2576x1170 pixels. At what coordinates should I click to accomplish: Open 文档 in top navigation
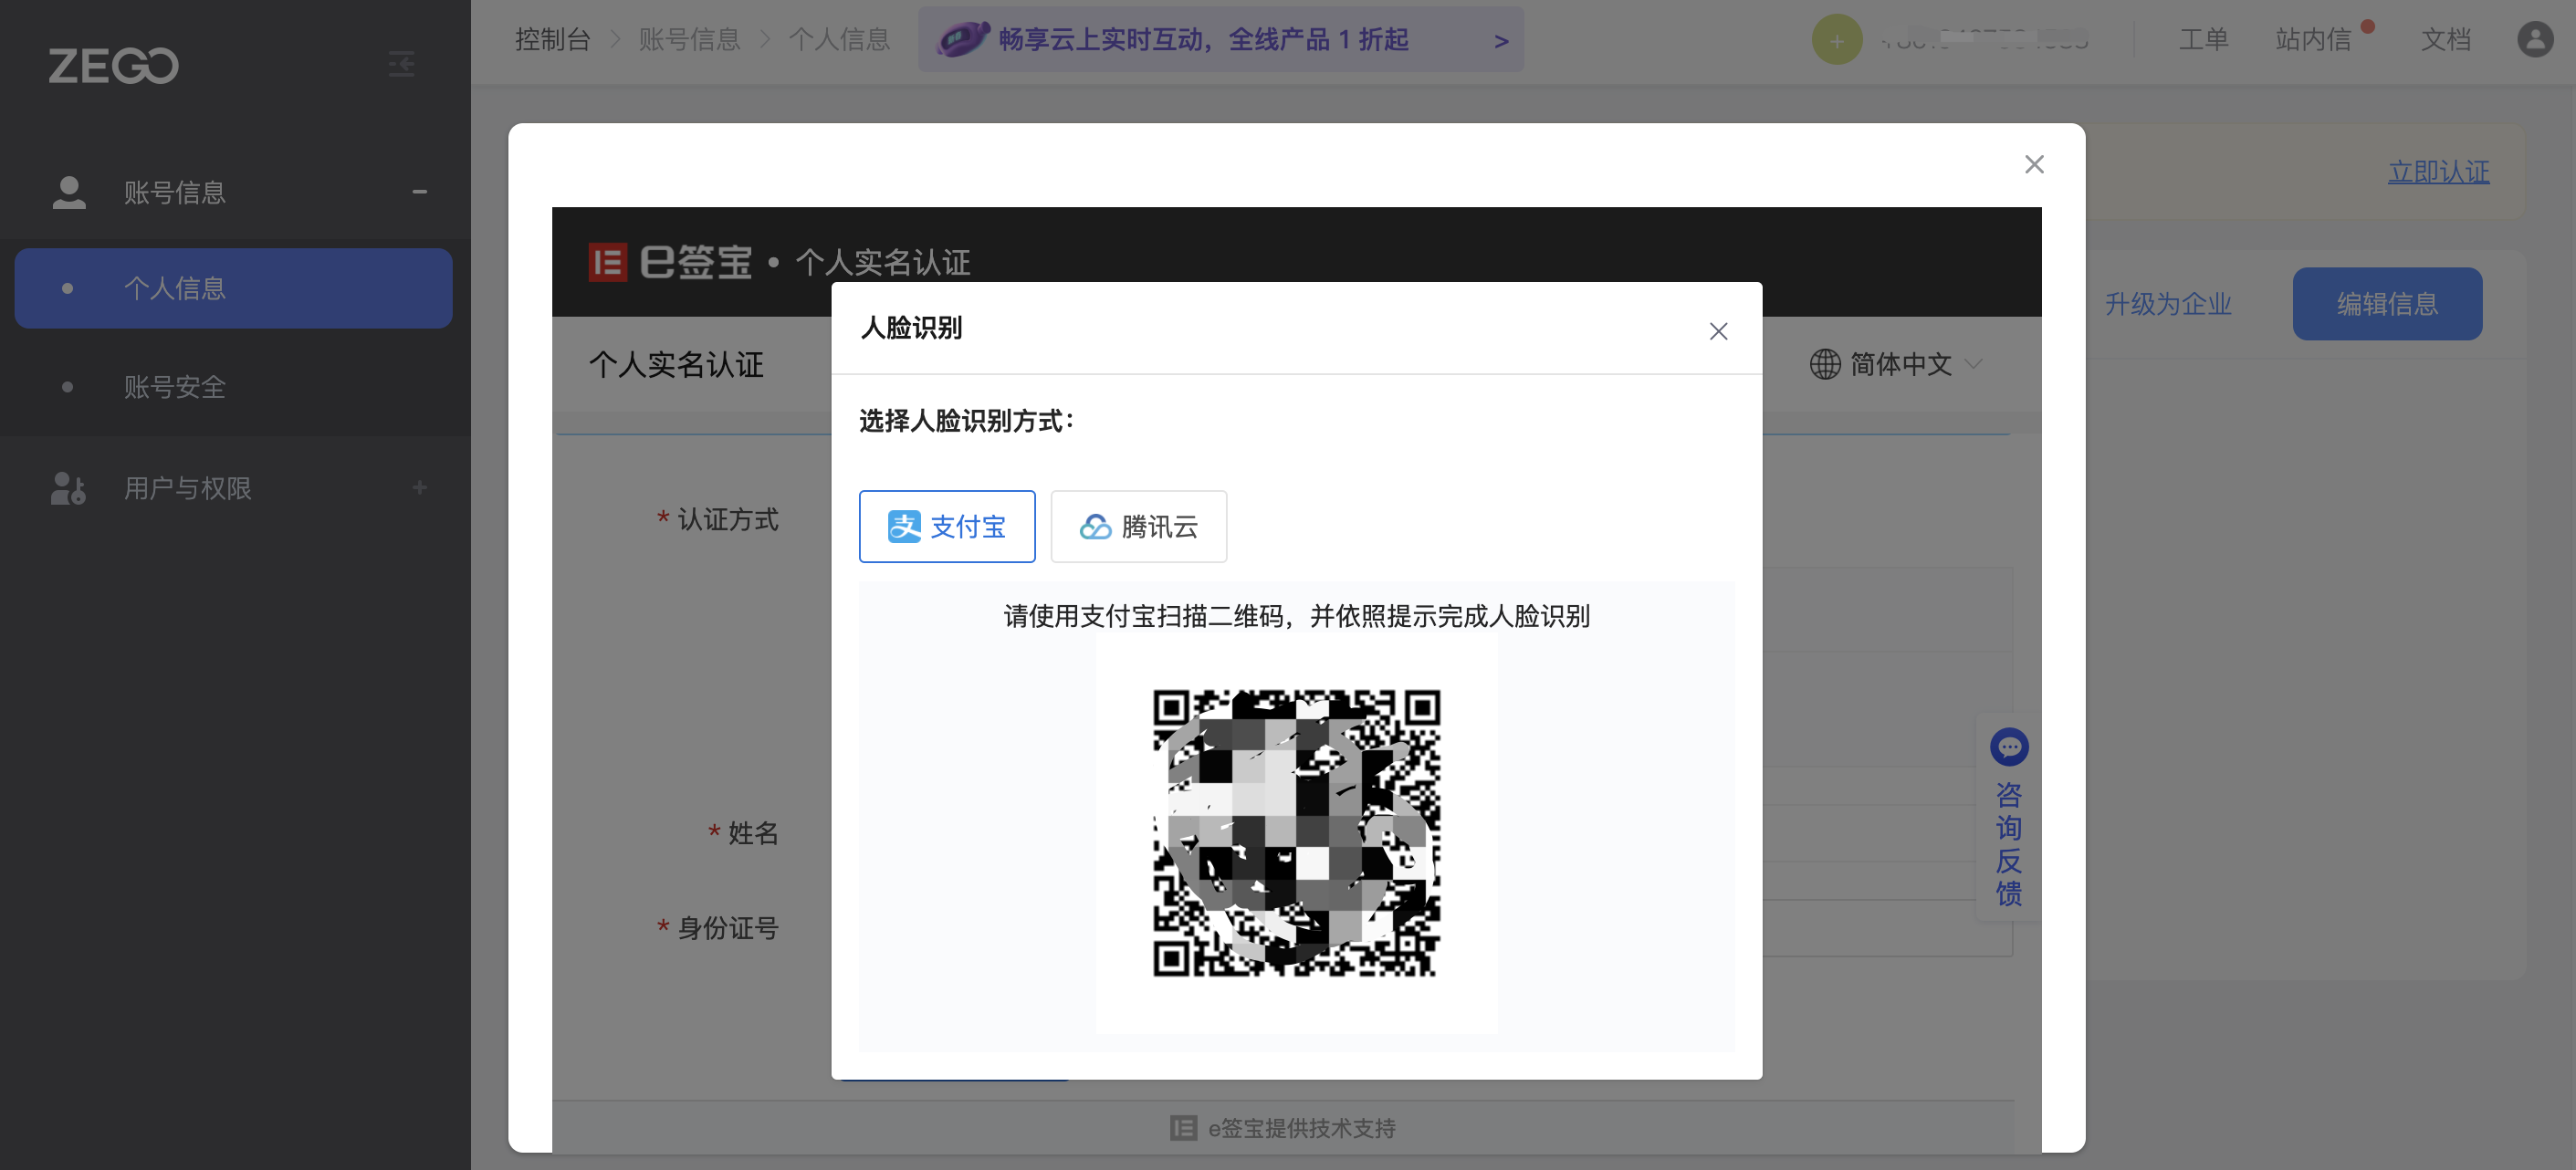point(2445,39)
